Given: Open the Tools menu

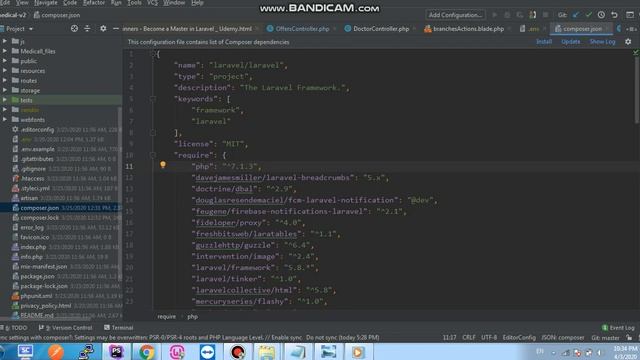Looking at the screenshot, I should [134, 3].
